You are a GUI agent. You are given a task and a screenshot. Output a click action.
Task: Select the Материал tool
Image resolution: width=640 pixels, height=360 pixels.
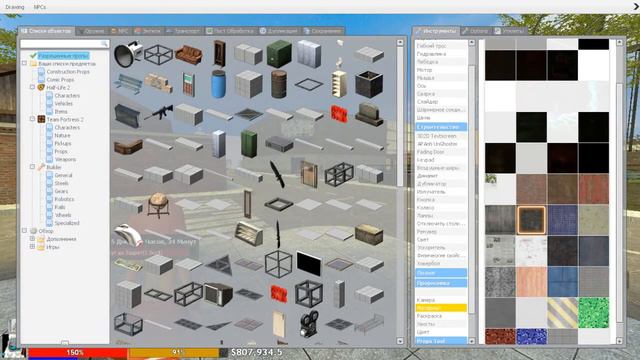(441, 308)
